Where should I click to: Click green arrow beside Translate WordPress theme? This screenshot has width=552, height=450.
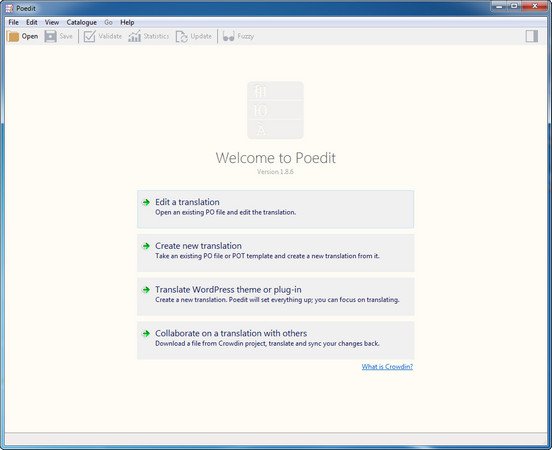146,290
